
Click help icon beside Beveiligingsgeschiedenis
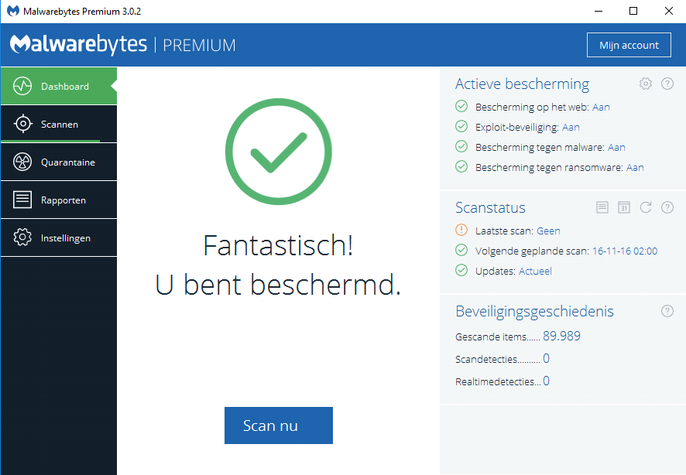(667, 311)
